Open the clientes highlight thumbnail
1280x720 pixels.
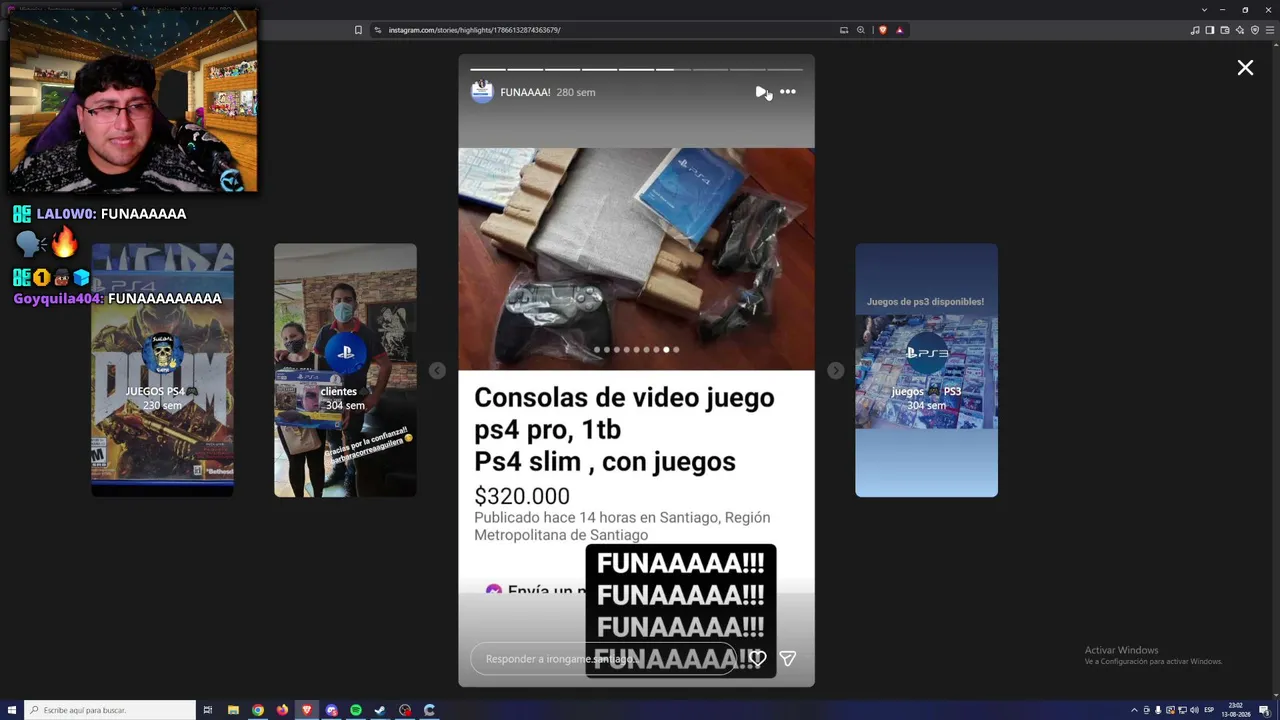[x=345, y=370]
